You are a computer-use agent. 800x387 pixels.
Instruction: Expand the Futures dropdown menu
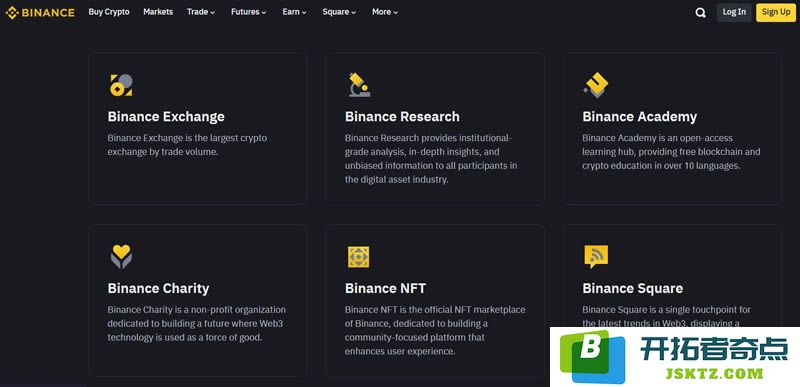coord(248,12)
